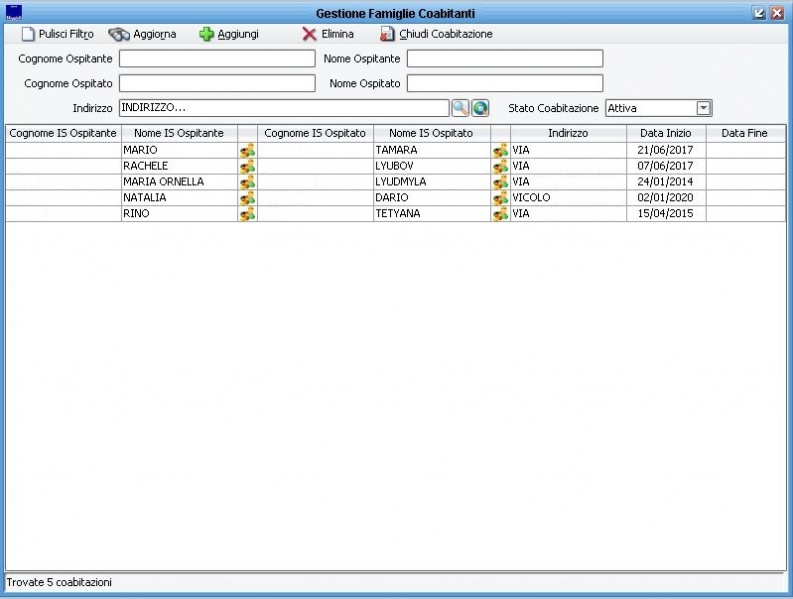Click family icon beside guest DARIO
This screenshot has width=793, height=599.
point(500,198)
